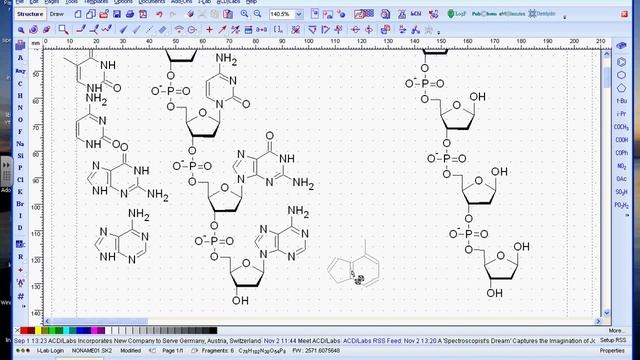Switch to Structure mode
Image resolution: width=640 pixels, height=360 pixels.
pos(30,14)
